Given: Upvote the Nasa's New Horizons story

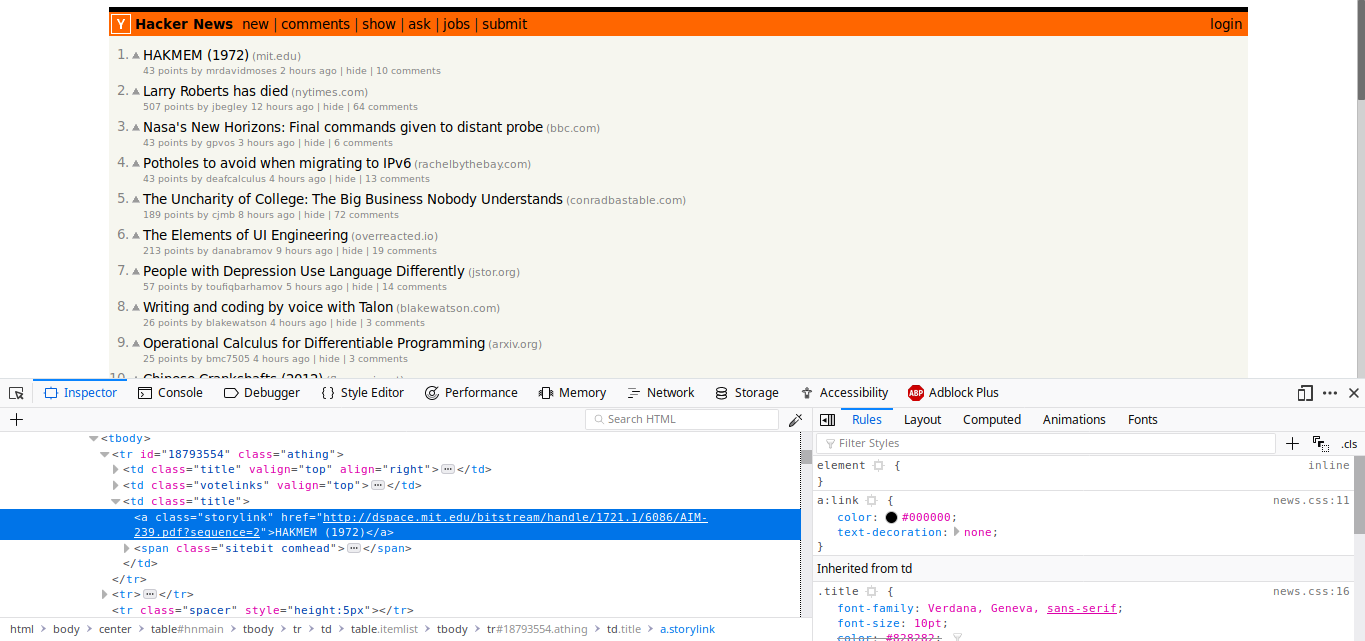Looking at the screenshot, I should (x=137, y=128).
